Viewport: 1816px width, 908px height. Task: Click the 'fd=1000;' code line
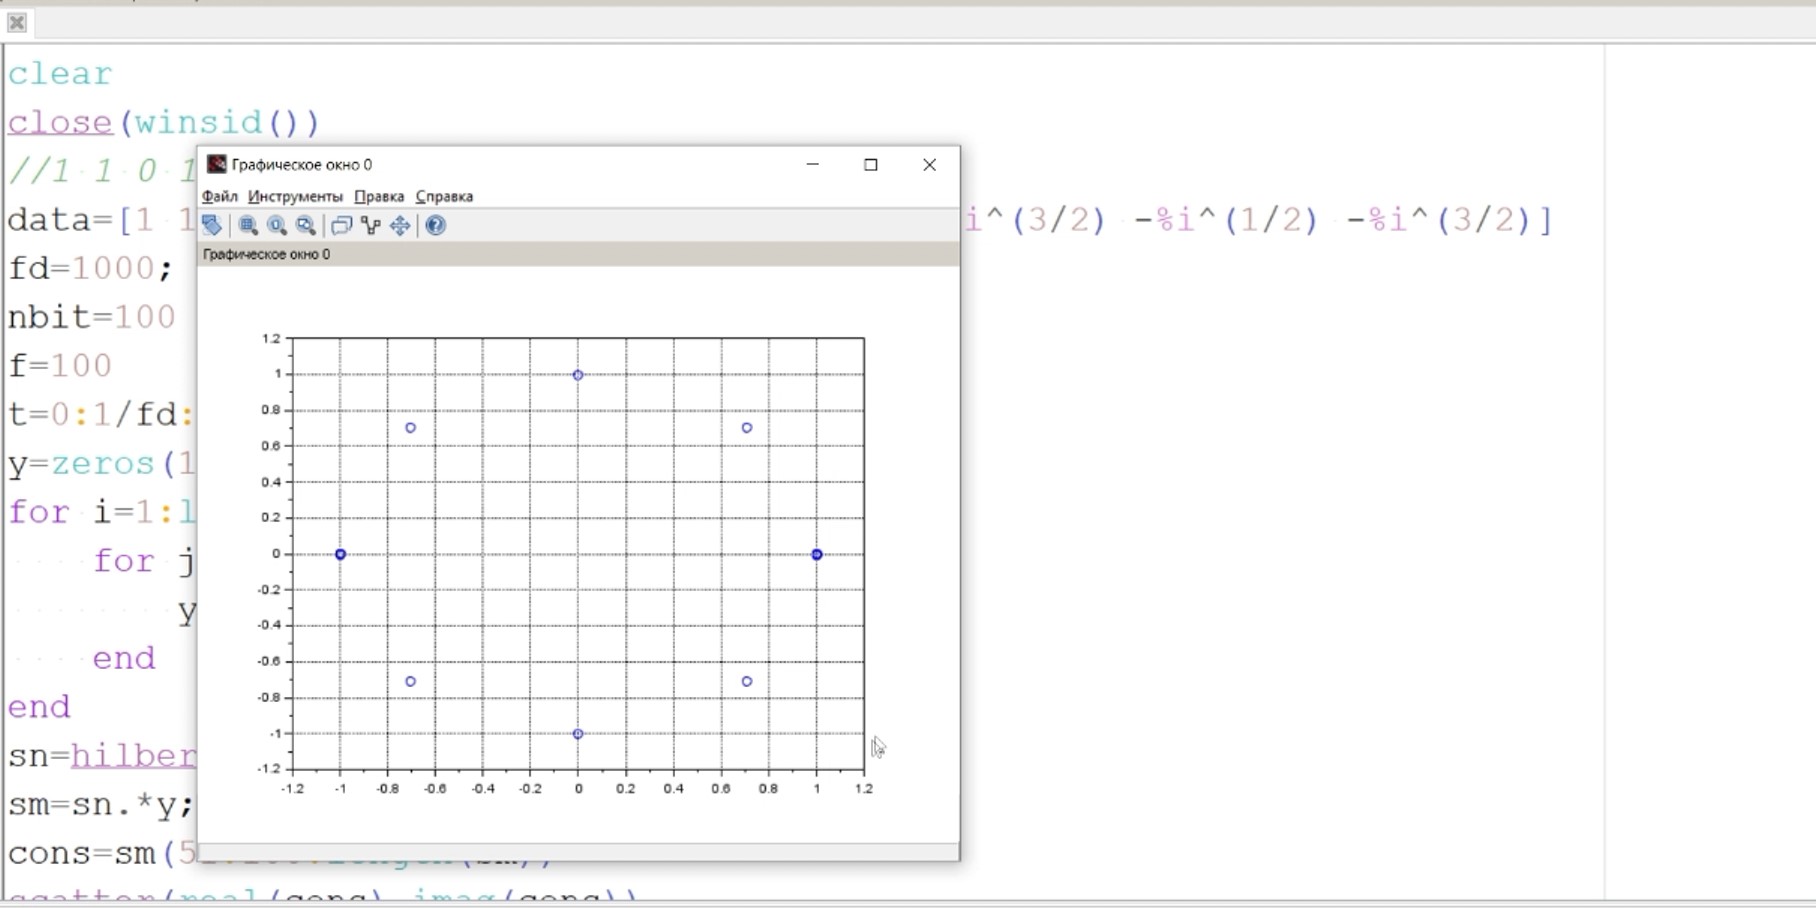(90, 268)
